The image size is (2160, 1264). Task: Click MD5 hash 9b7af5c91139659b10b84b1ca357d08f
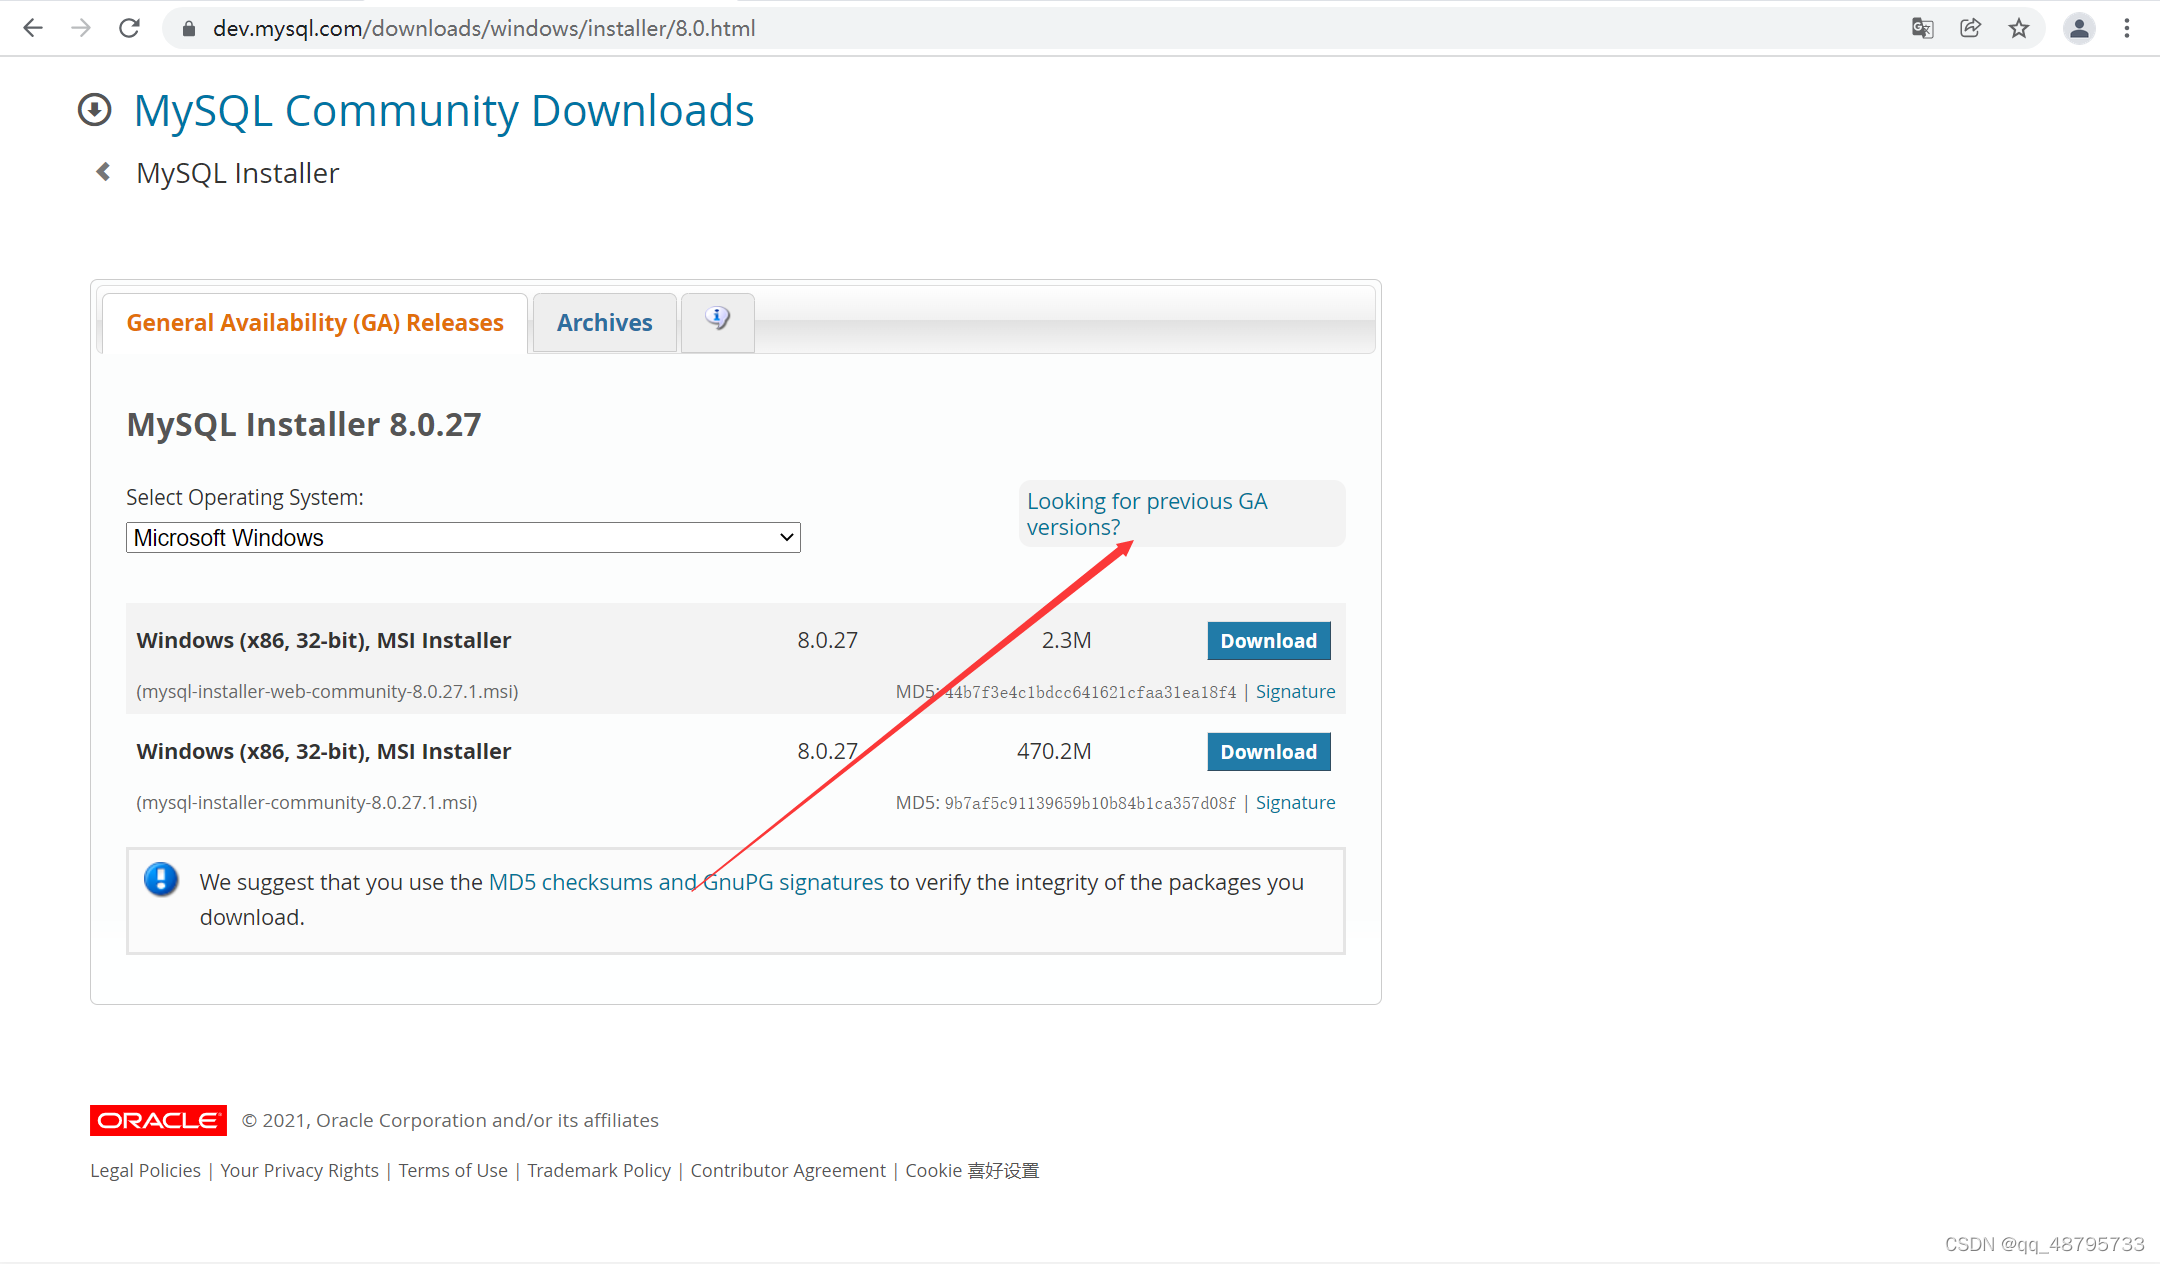[1090, 803]
